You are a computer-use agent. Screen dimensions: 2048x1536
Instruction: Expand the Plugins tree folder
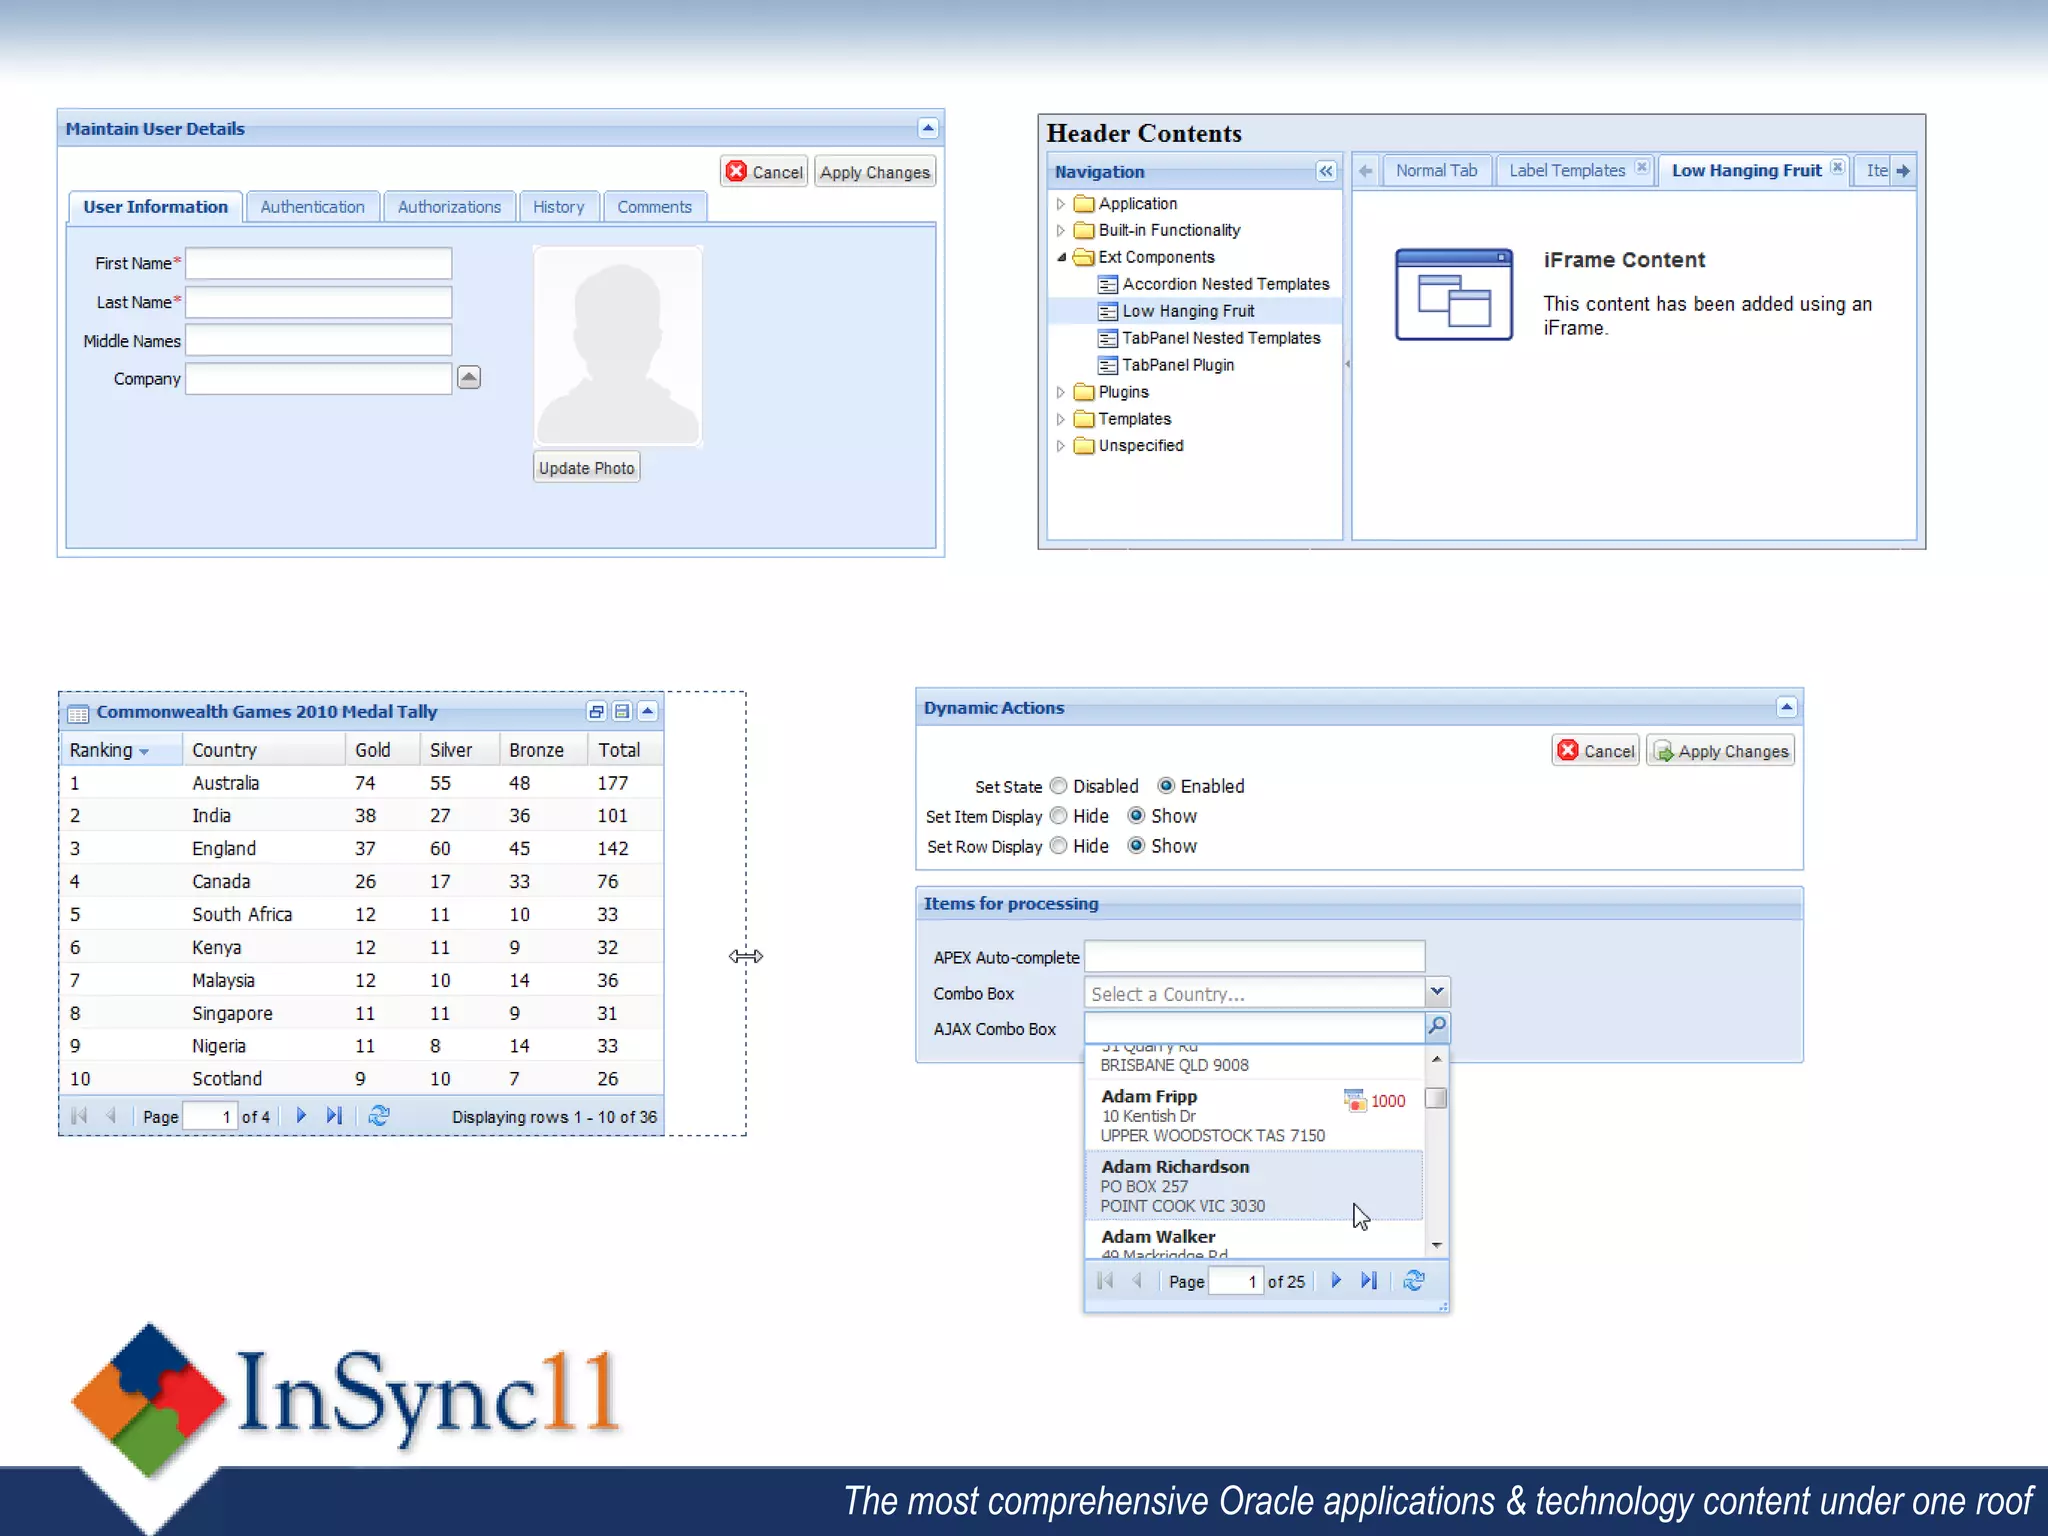(1060, 393)
